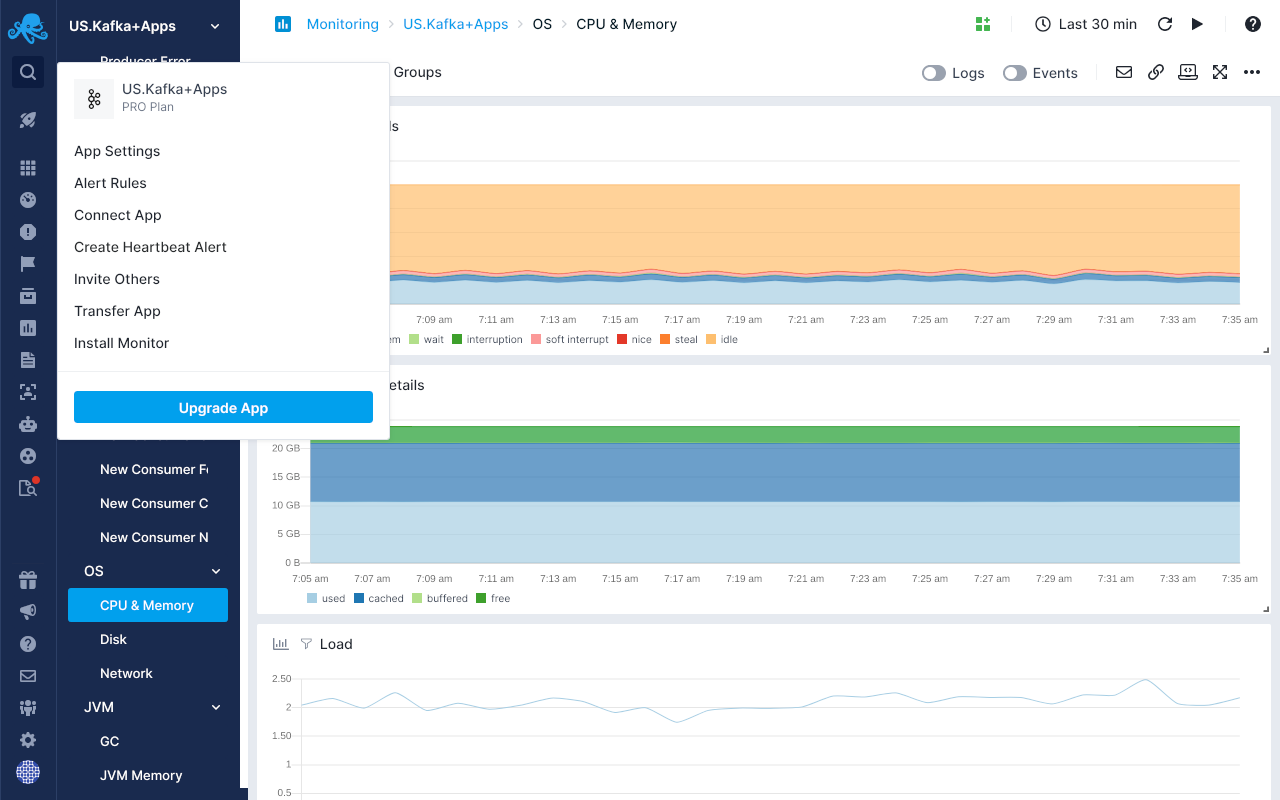Viewport: 1280px width, 800px height.
Task: Select the CPU & Memory sidebar item
Action: pos(148,605)
